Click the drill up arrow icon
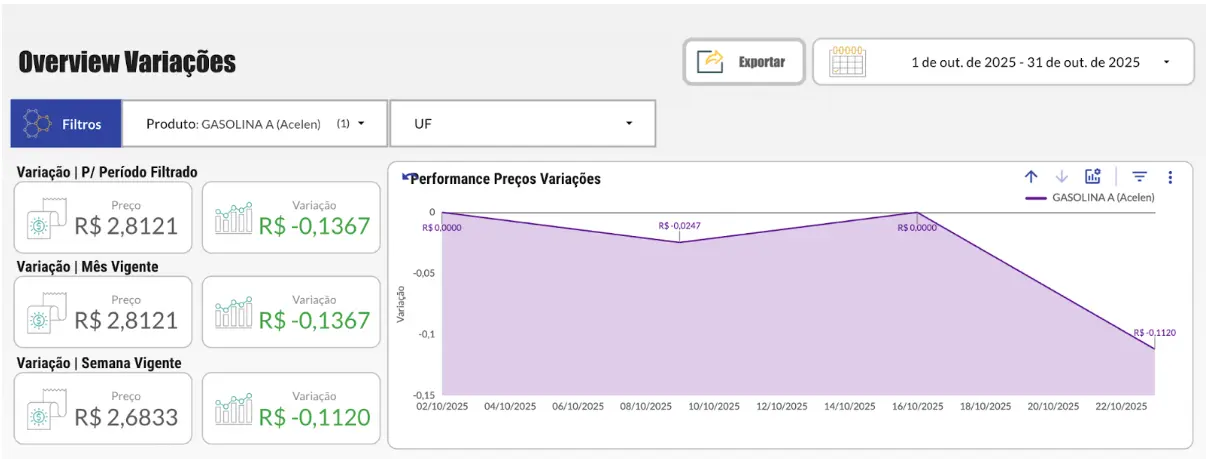This screenshot has height=459, width=1206. coord(1031,177)
